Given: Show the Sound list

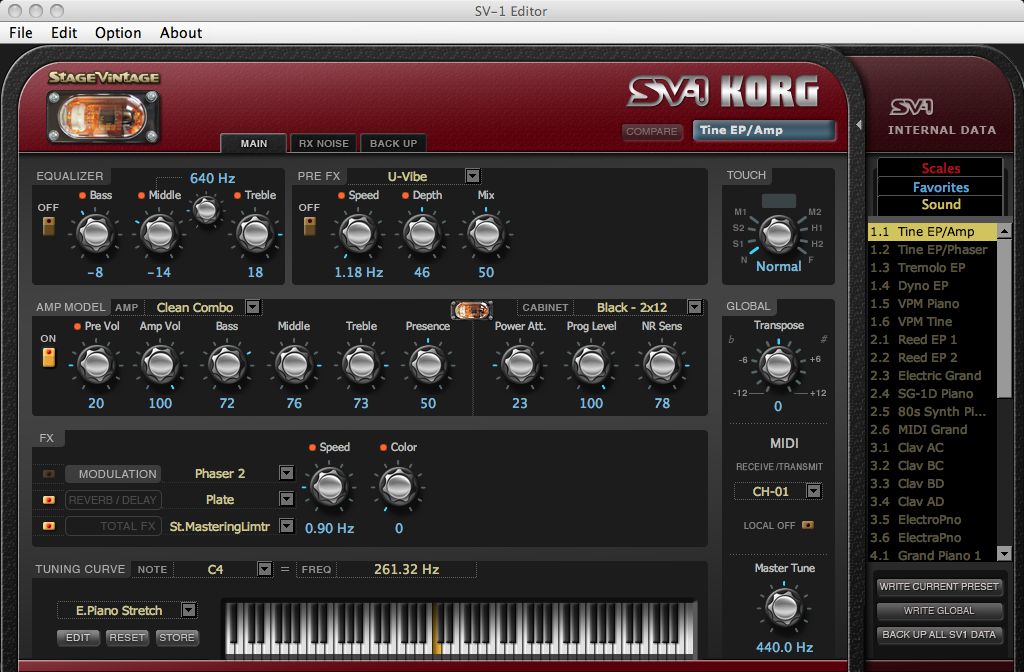Looking at the screenshot, I should pyautogui.click(x=940, y=204).
